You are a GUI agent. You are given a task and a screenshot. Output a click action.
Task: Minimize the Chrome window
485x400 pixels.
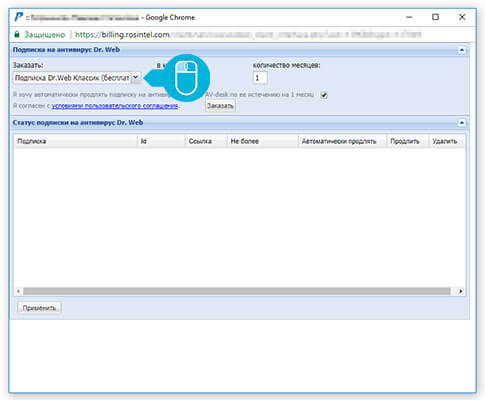coord(409,17)
